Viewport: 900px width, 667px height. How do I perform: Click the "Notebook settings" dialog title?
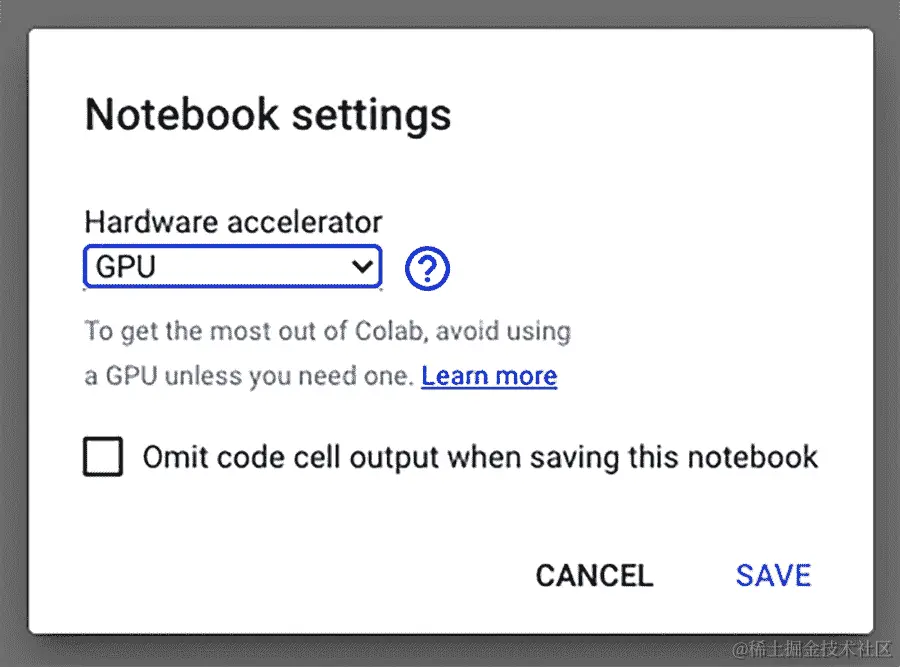pos(267,115)
